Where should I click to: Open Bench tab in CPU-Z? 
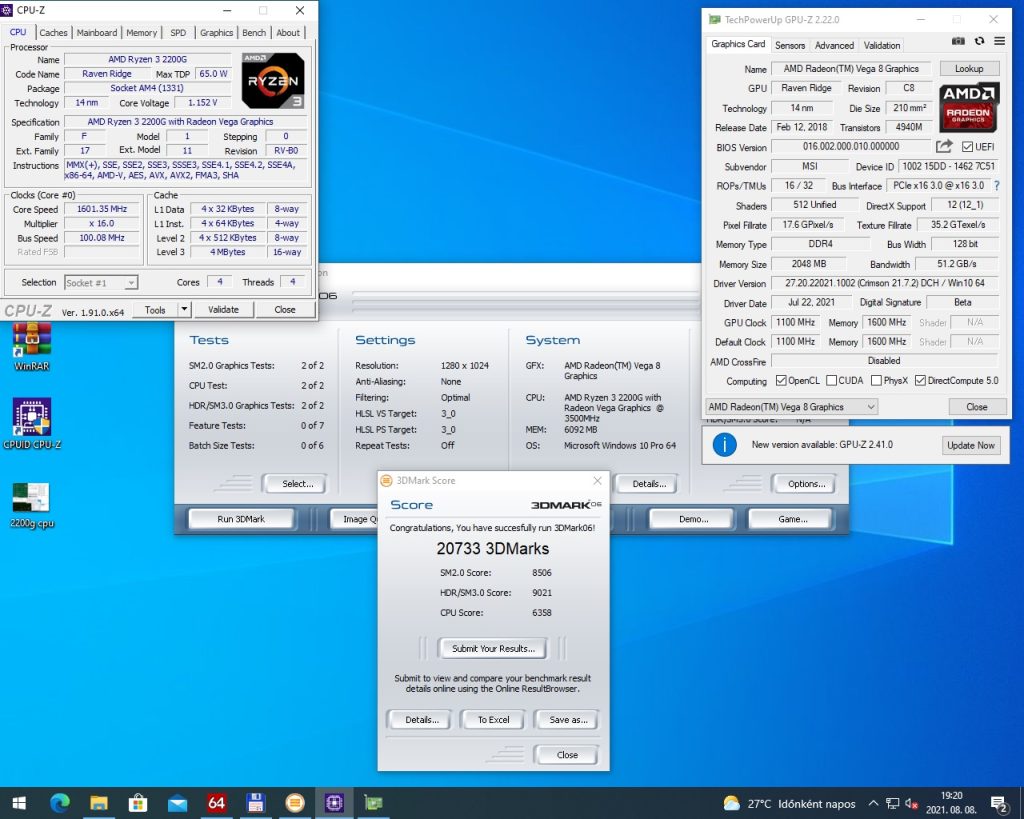click(254, 33)
